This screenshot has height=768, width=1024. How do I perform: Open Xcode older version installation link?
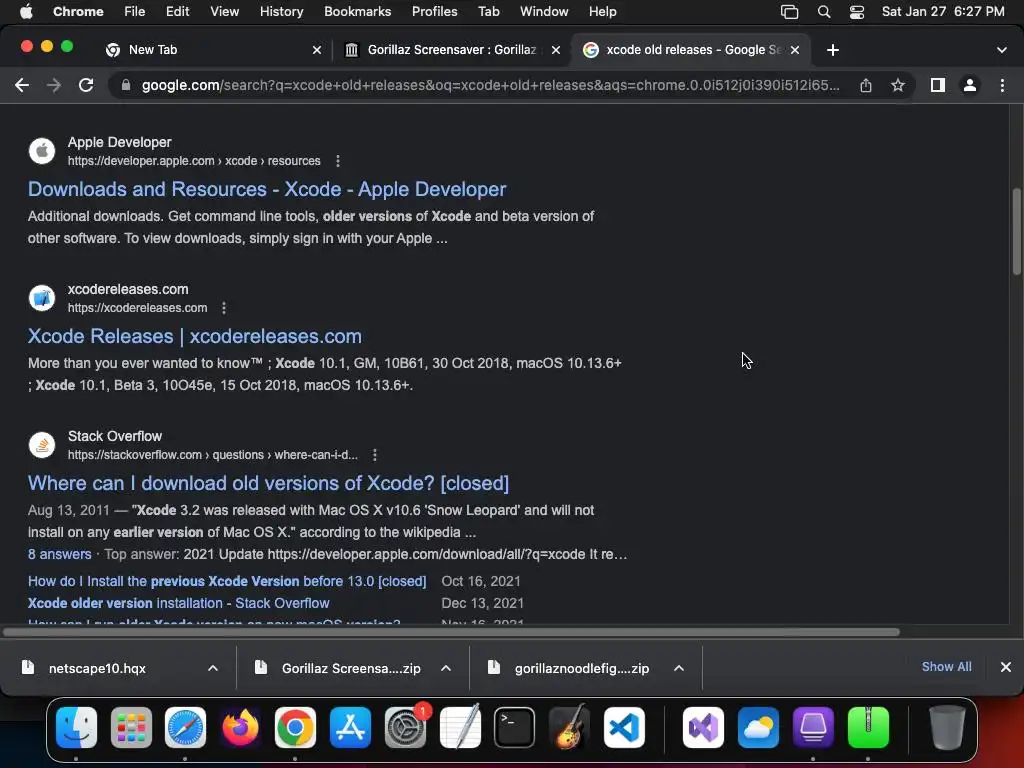178,603
